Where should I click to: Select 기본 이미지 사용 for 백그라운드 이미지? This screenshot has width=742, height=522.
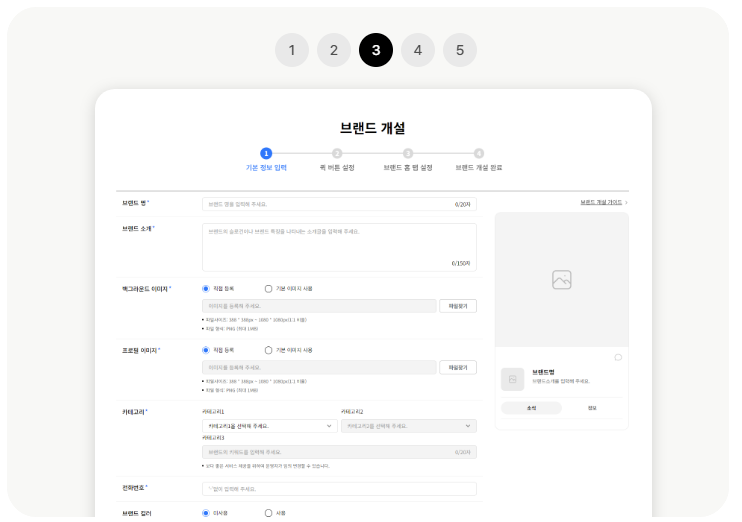point(268,289)
